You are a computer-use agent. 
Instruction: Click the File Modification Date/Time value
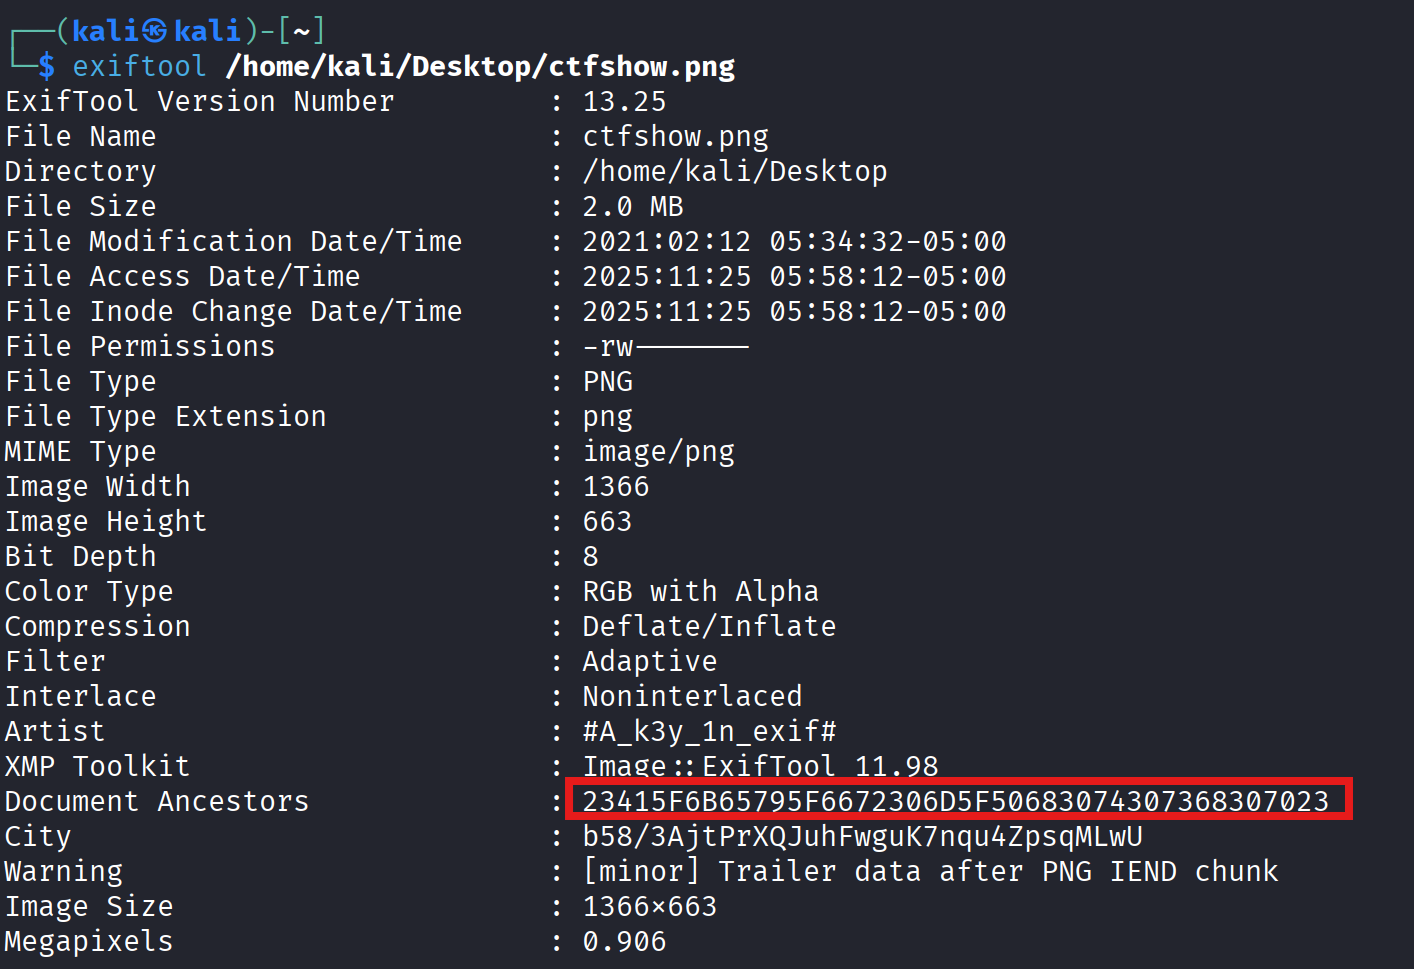click(x=794, y=241)
